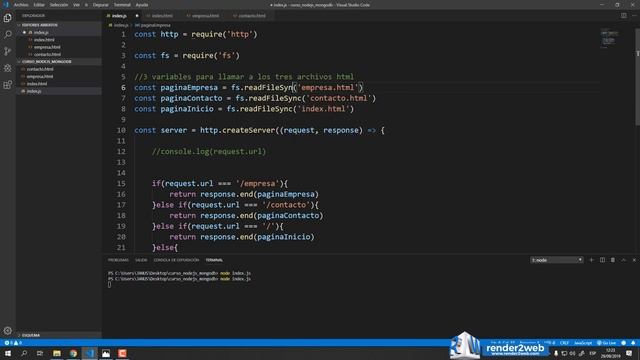640x360 pixels.
Task: Click the errors and warnings status indicator
Action: point(13,343)
